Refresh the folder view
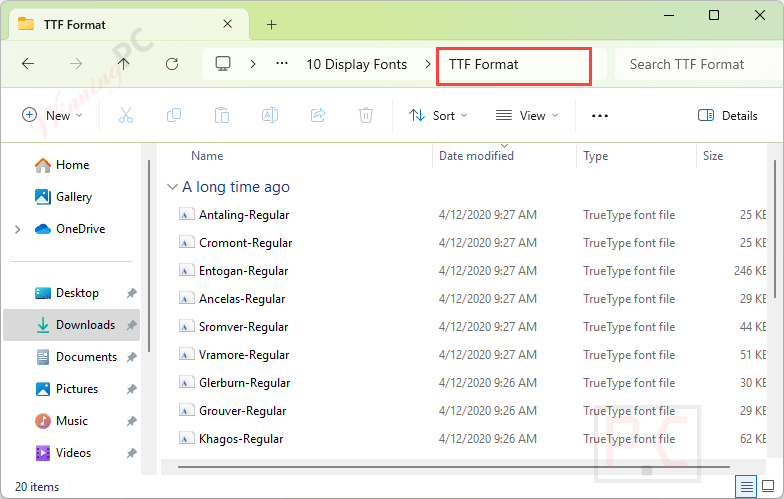 (x=172, y=64)
